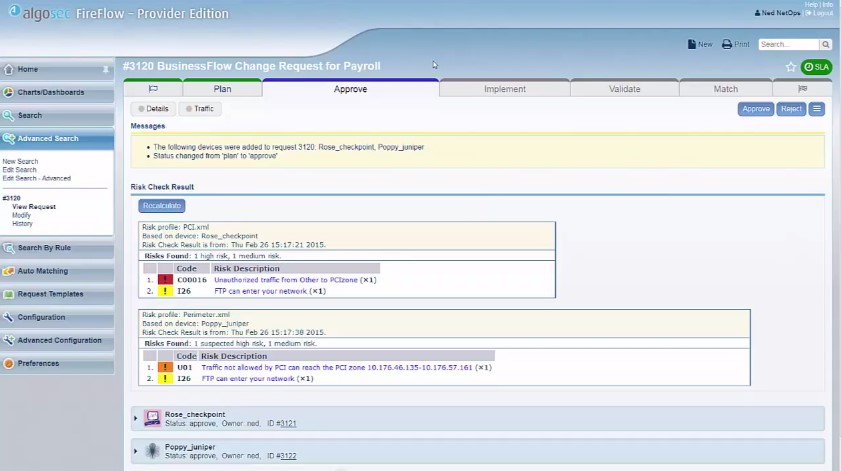841x471 pixels.
Task: Open Traffic not allowed by PCI link
Action: (337, 367)
